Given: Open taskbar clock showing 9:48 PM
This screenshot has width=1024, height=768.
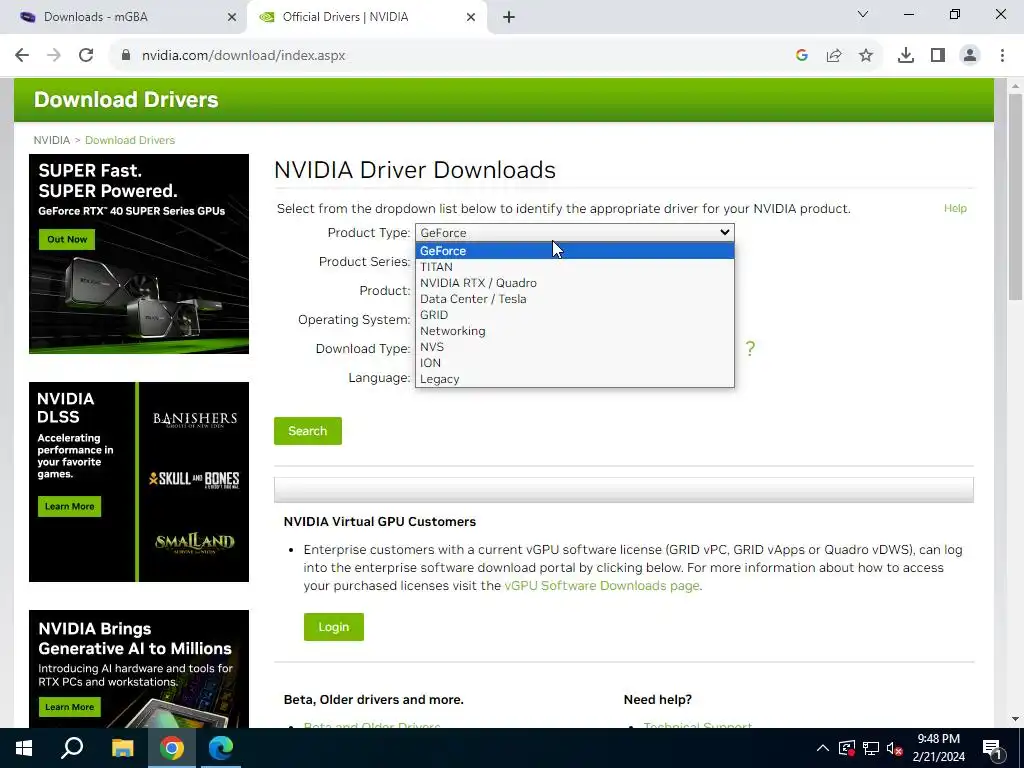Looking at the screenshot, I should point(938,748).
